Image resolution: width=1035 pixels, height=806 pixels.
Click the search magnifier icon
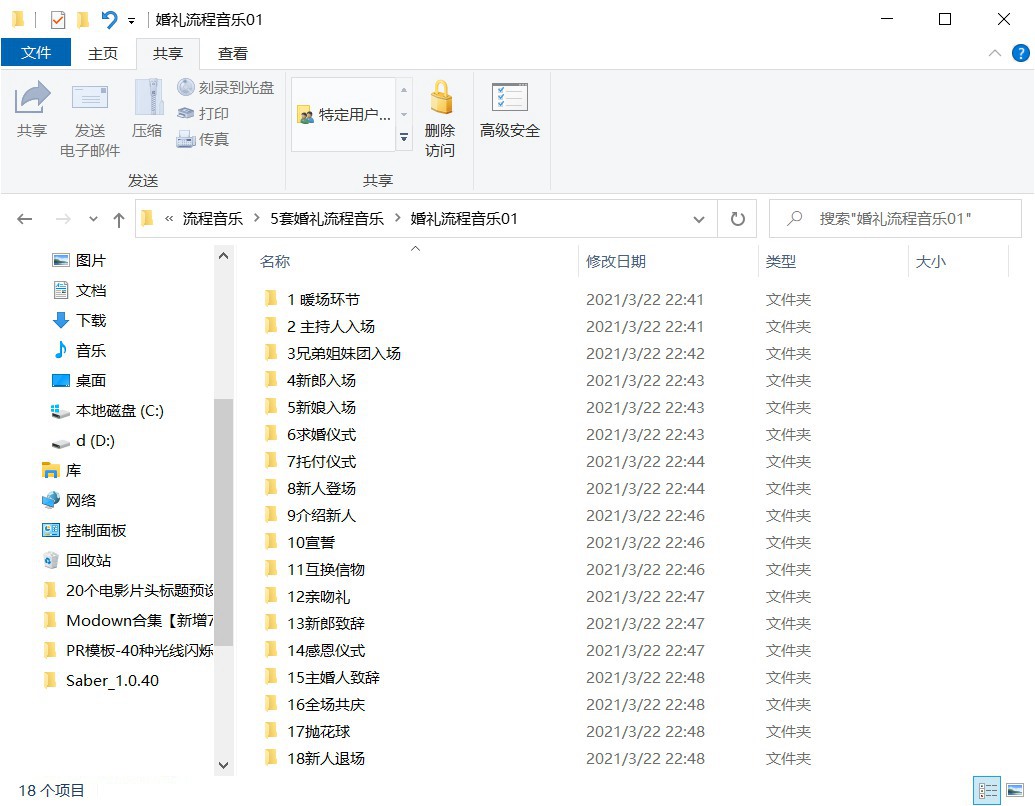(794, 218)
